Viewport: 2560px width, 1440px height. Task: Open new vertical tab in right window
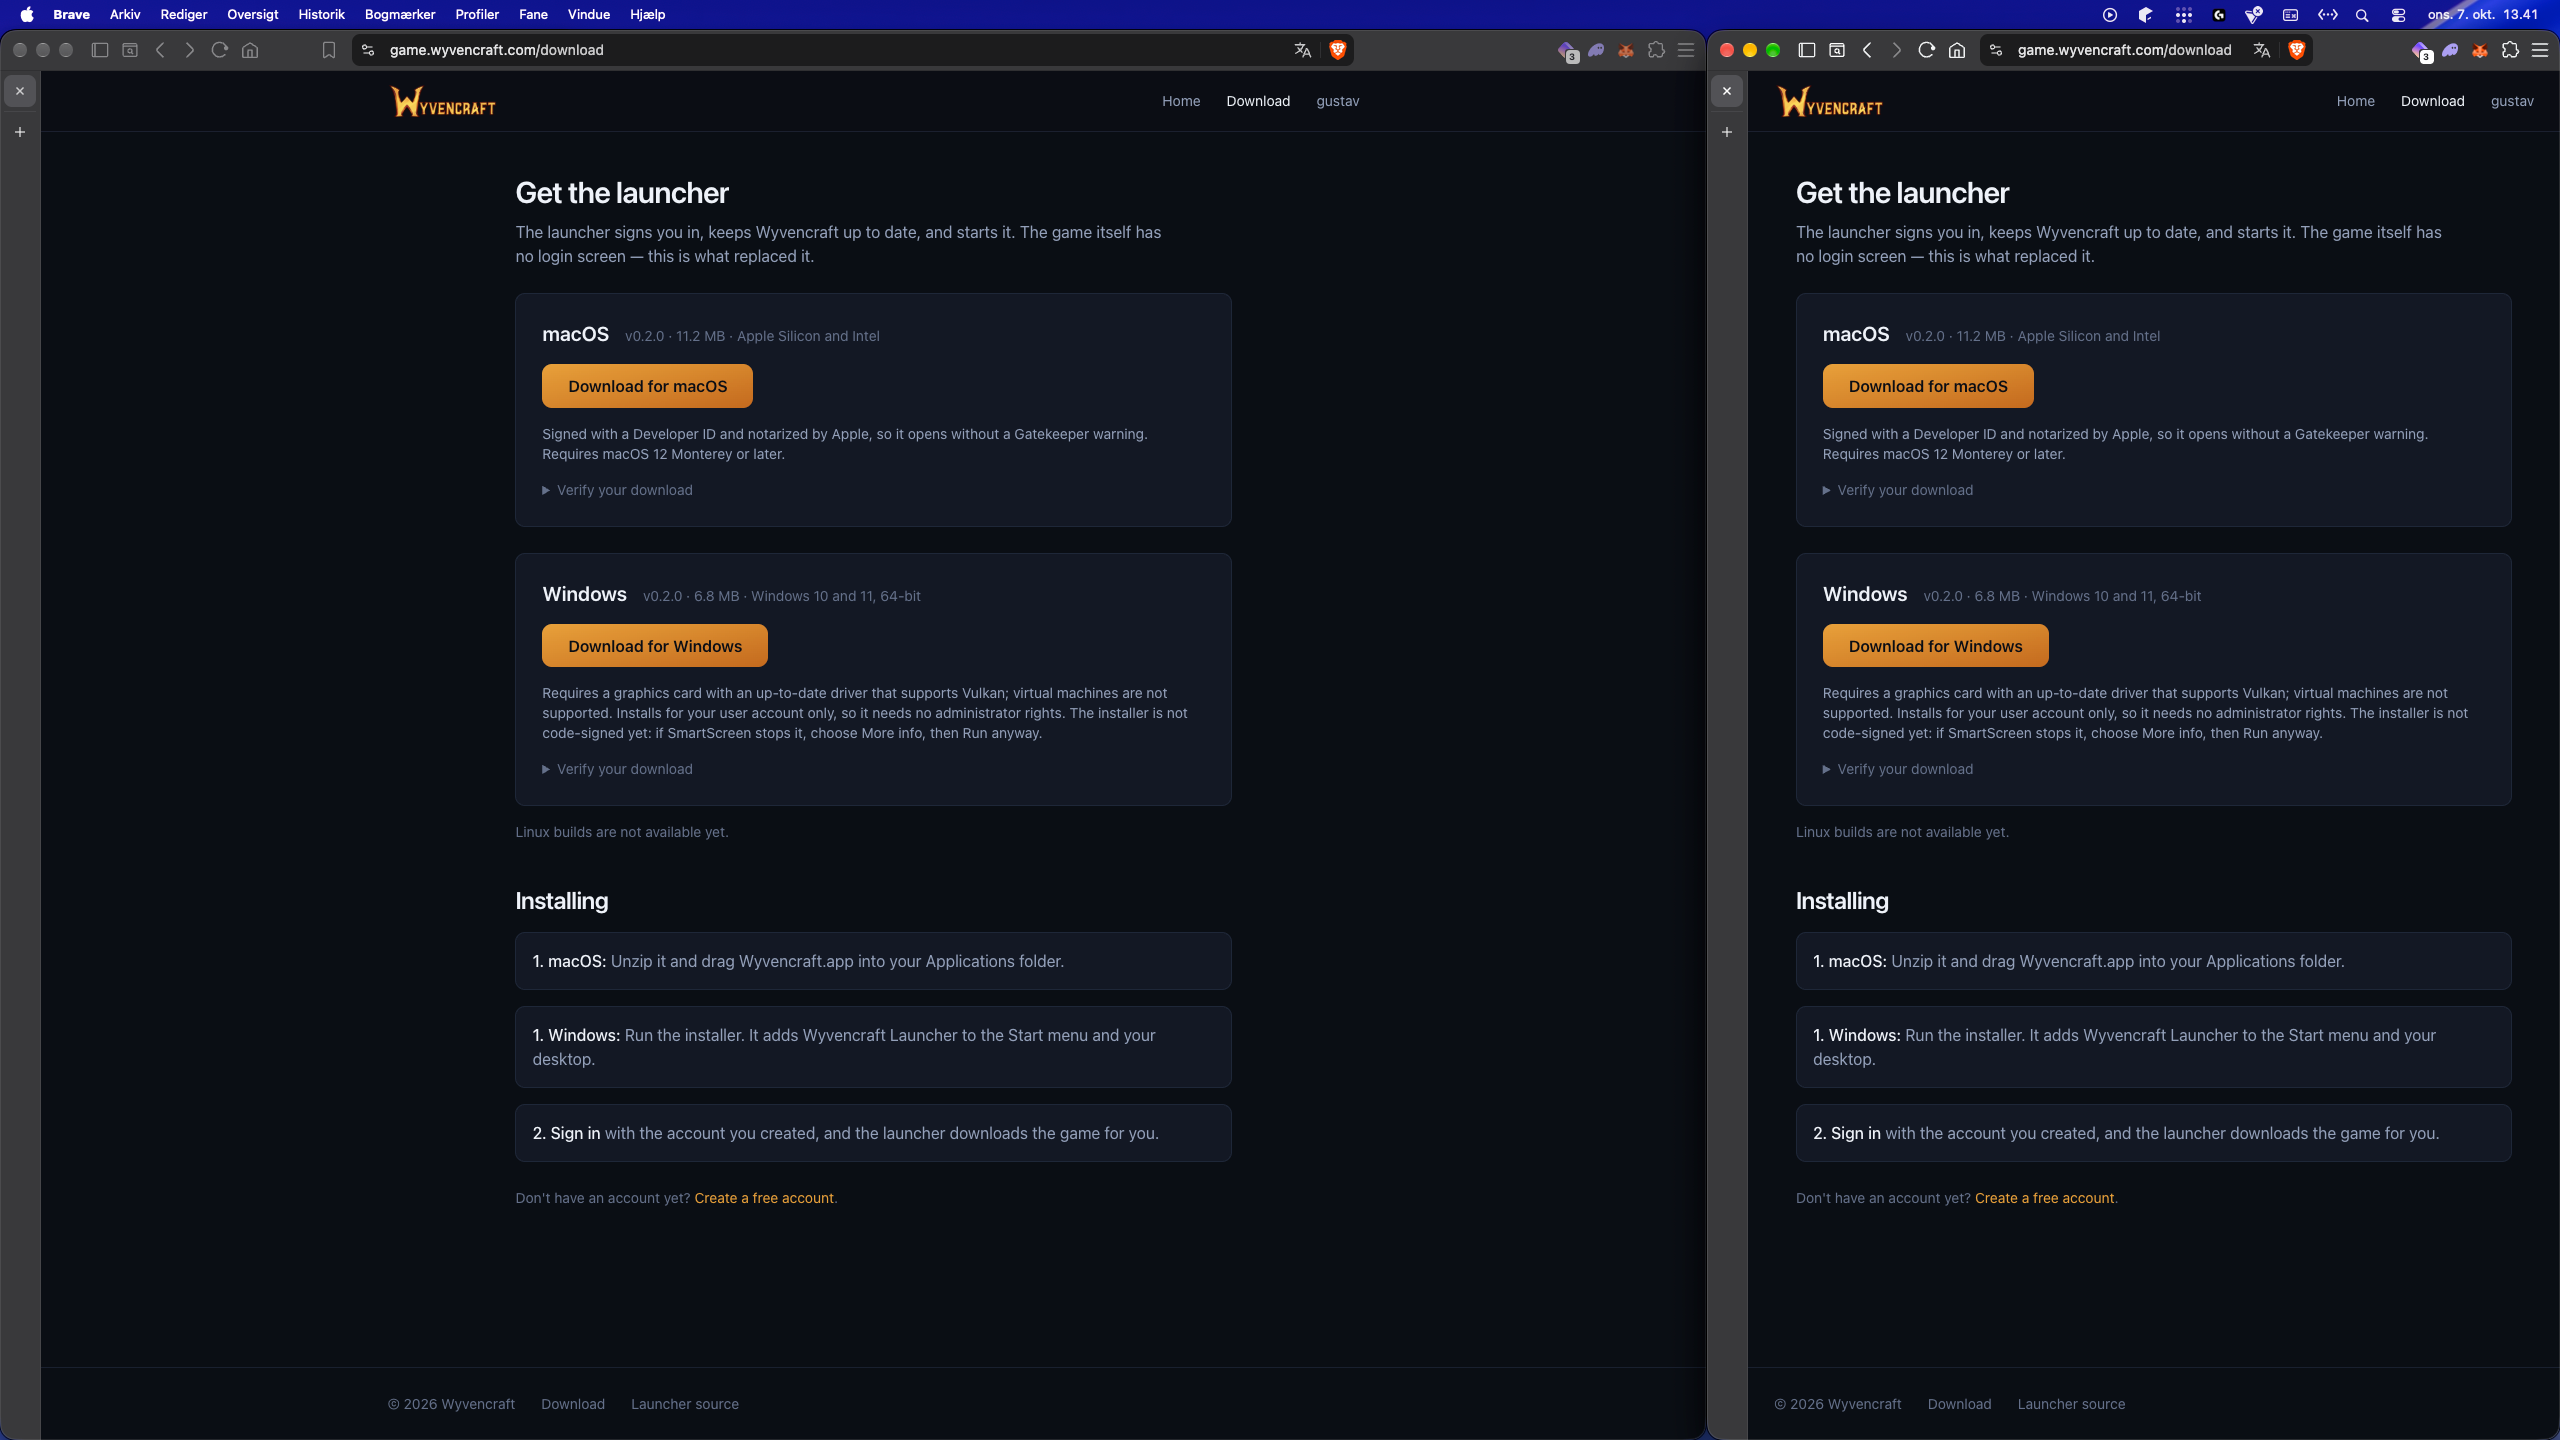tap(1727, 132)
